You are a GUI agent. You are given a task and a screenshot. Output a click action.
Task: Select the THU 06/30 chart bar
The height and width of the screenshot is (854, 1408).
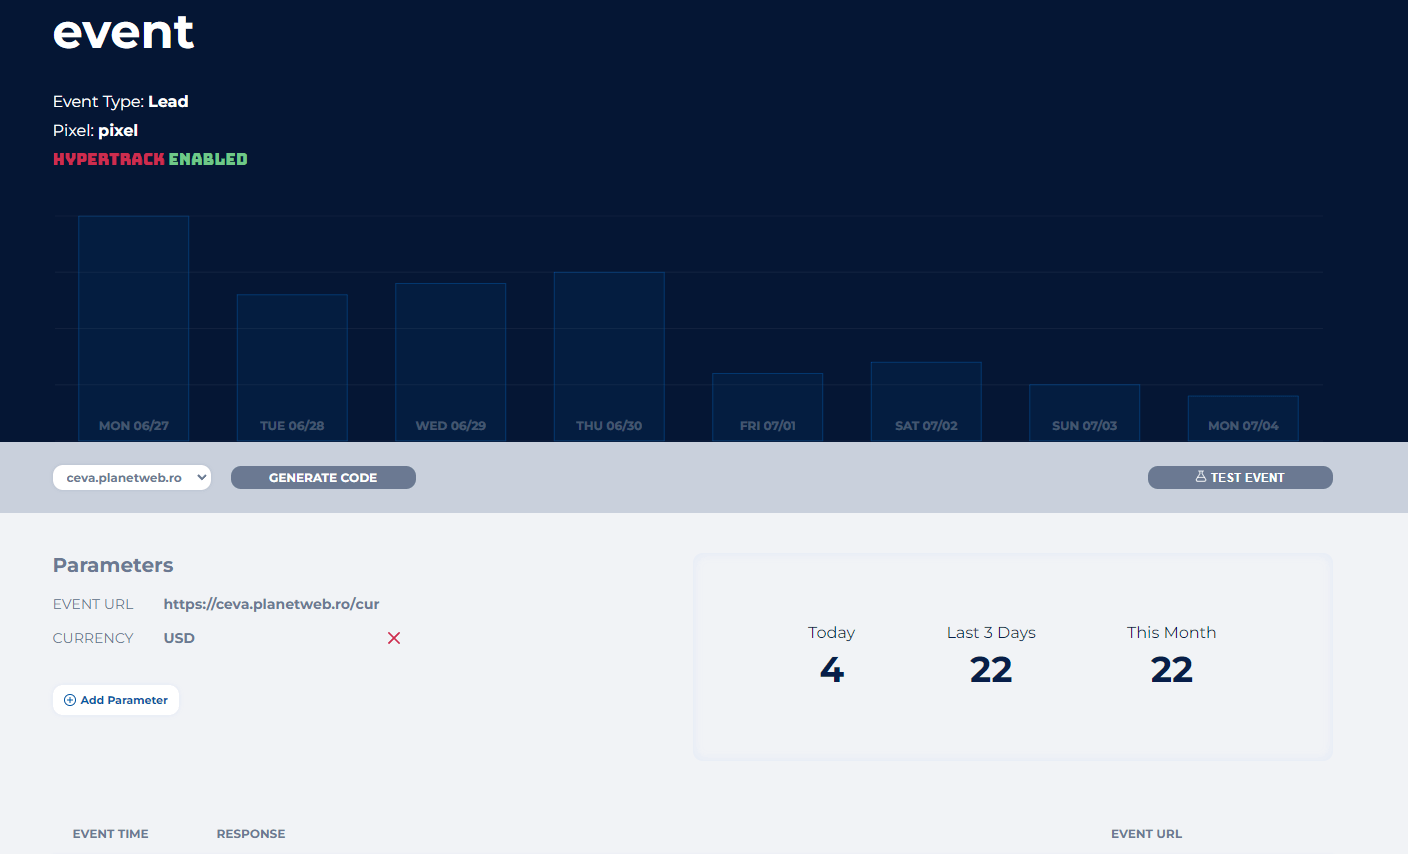(609, 356)
